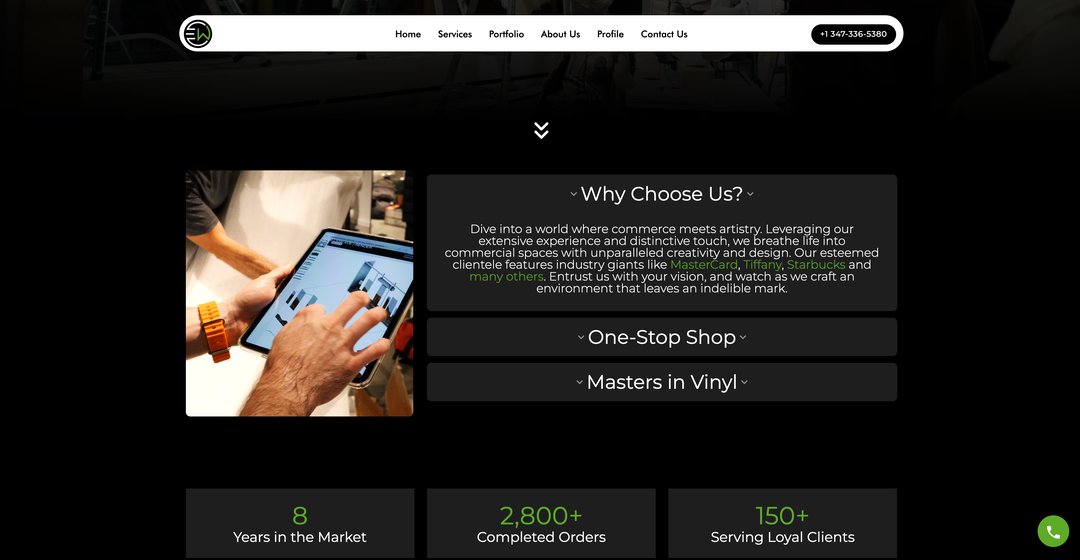1080x560 pixels.
Task: Click chevron right of Masters in Vinyl
Action: pos(745,382)
